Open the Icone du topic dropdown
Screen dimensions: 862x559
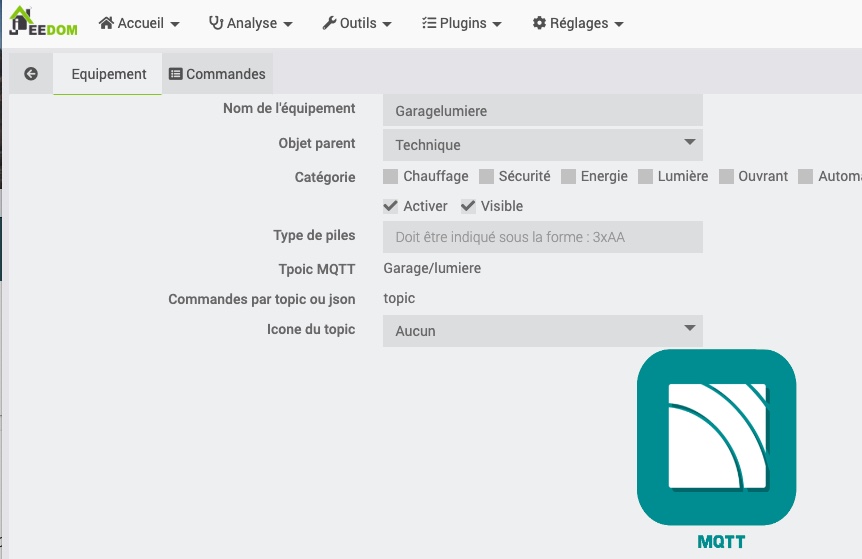[x=543, y=331]
